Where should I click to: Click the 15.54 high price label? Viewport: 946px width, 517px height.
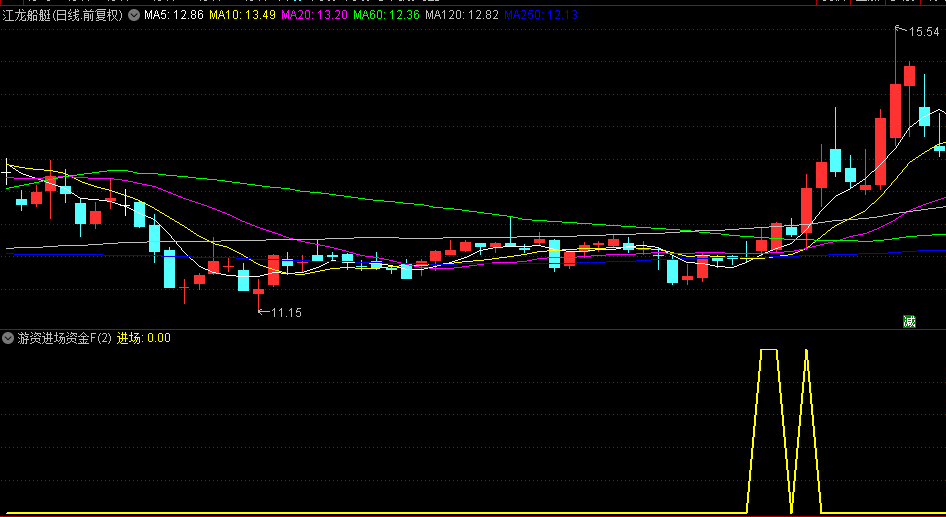coord(924,32)
